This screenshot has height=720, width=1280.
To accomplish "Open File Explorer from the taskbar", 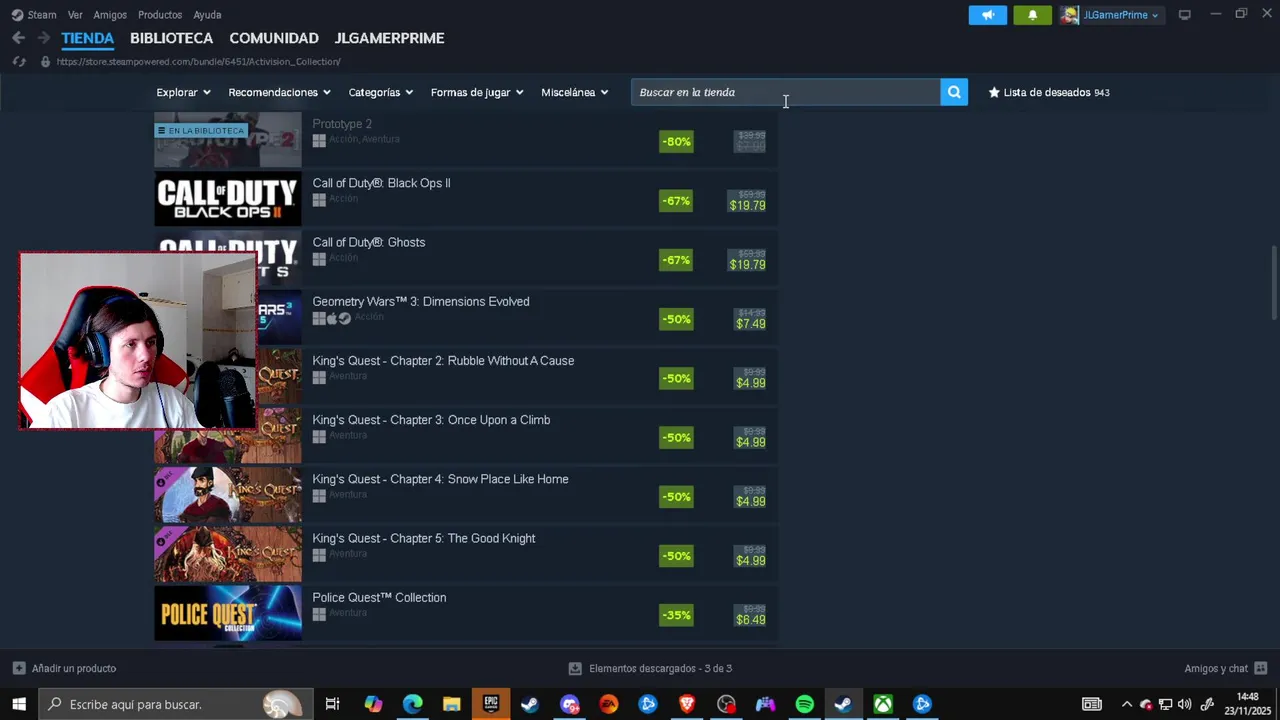I will [x=451, y=704].
